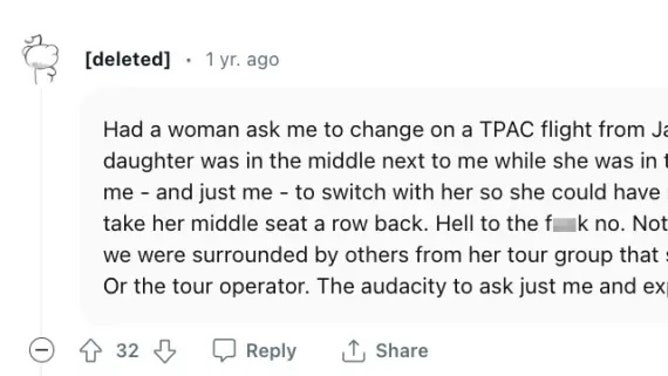Click the Reply text label
668x376 pixels.
271,351
